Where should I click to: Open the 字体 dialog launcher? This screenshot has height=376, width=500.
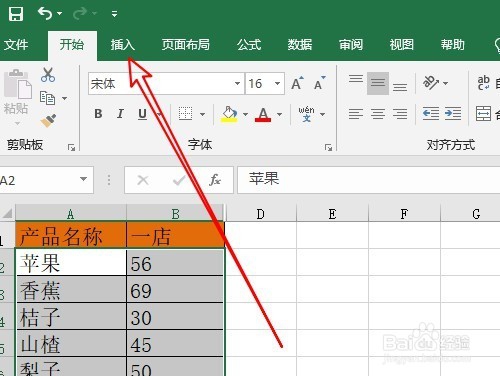328,147
